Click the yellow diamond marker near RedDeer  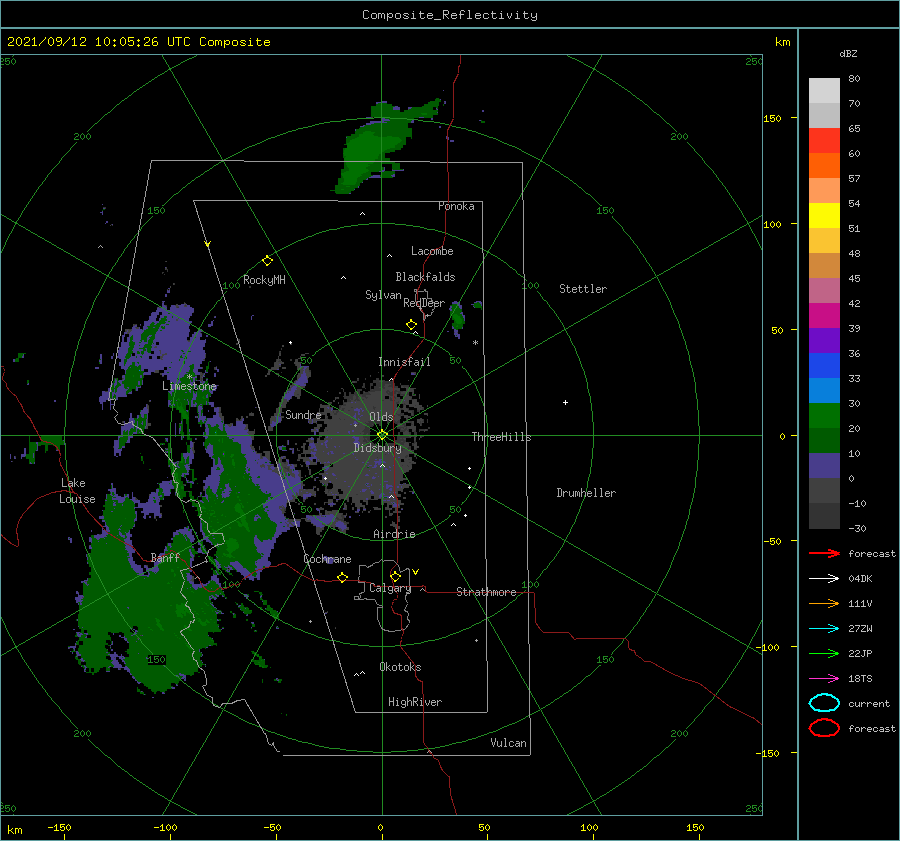[x=411, y=324]
